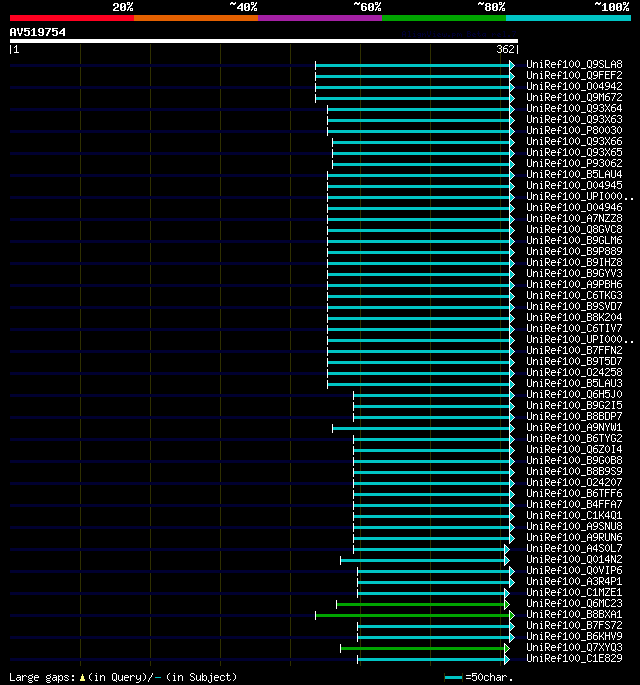Click the UniRef100_A7NZZ8 label
The width and height of the screenshot is (640, 685).
pyautogui.click(x=574, y=218)
